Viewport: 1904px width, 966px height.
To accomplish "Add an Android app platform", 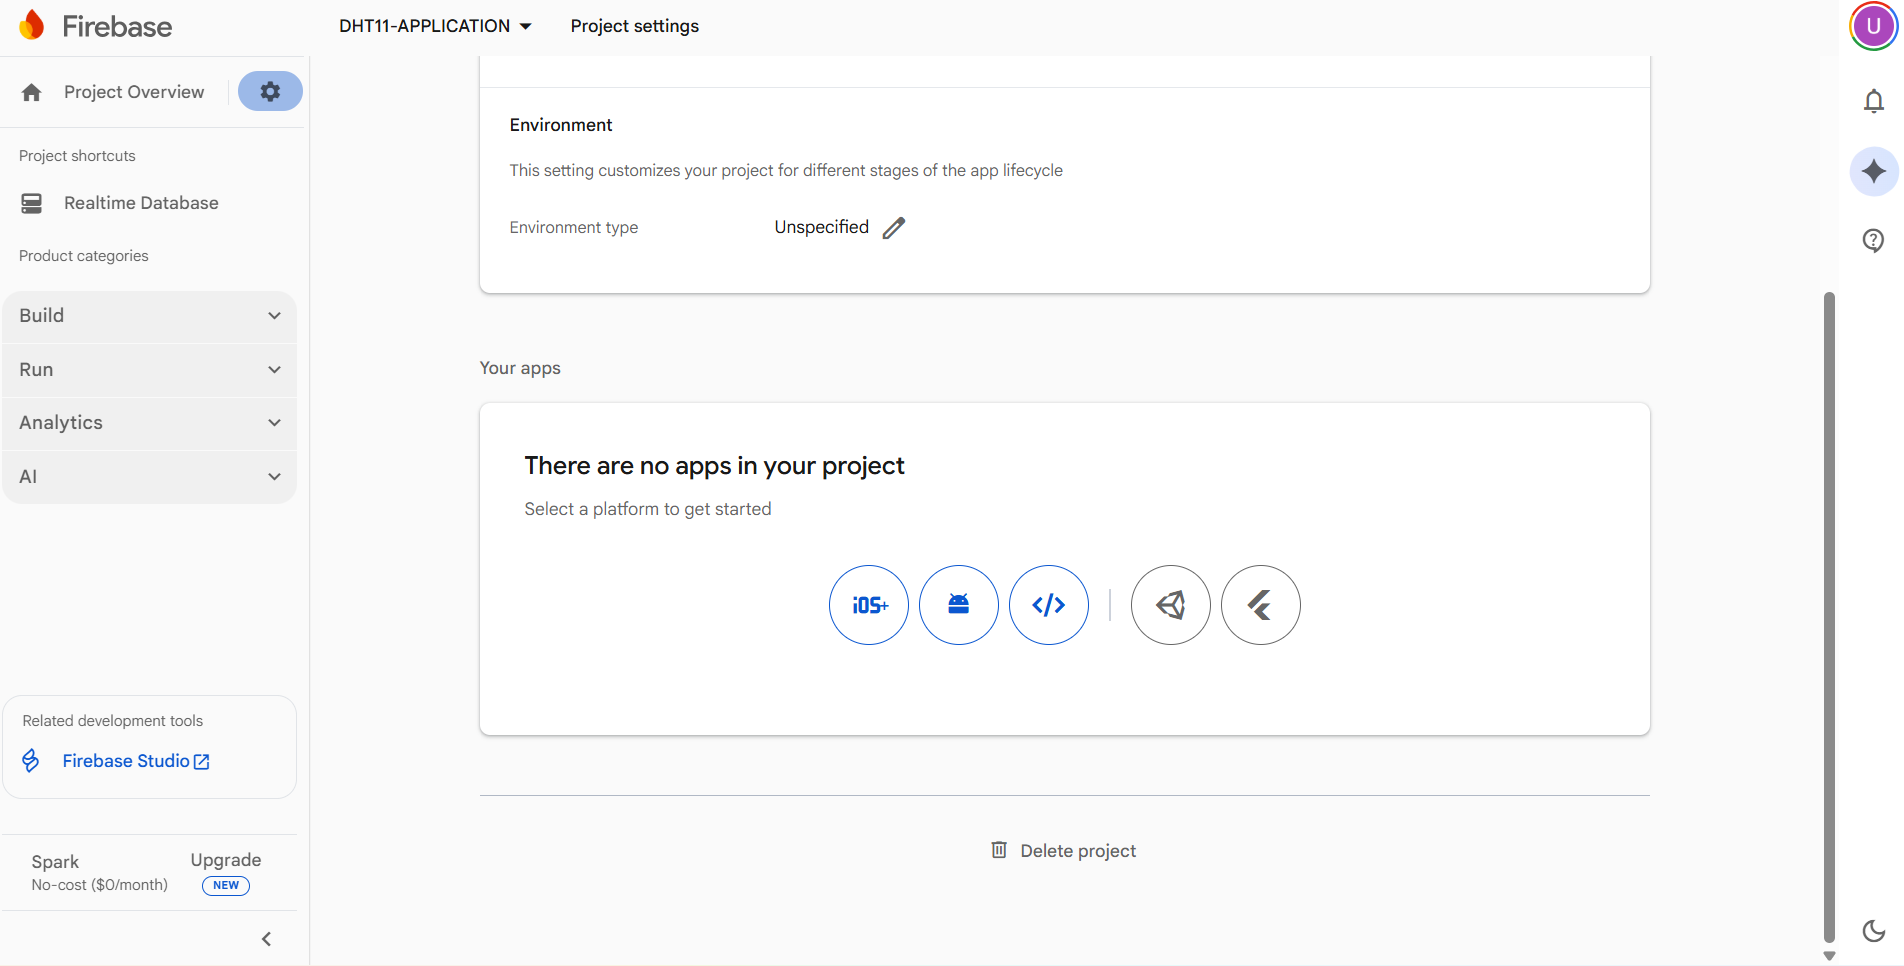I will pos(958,605).
